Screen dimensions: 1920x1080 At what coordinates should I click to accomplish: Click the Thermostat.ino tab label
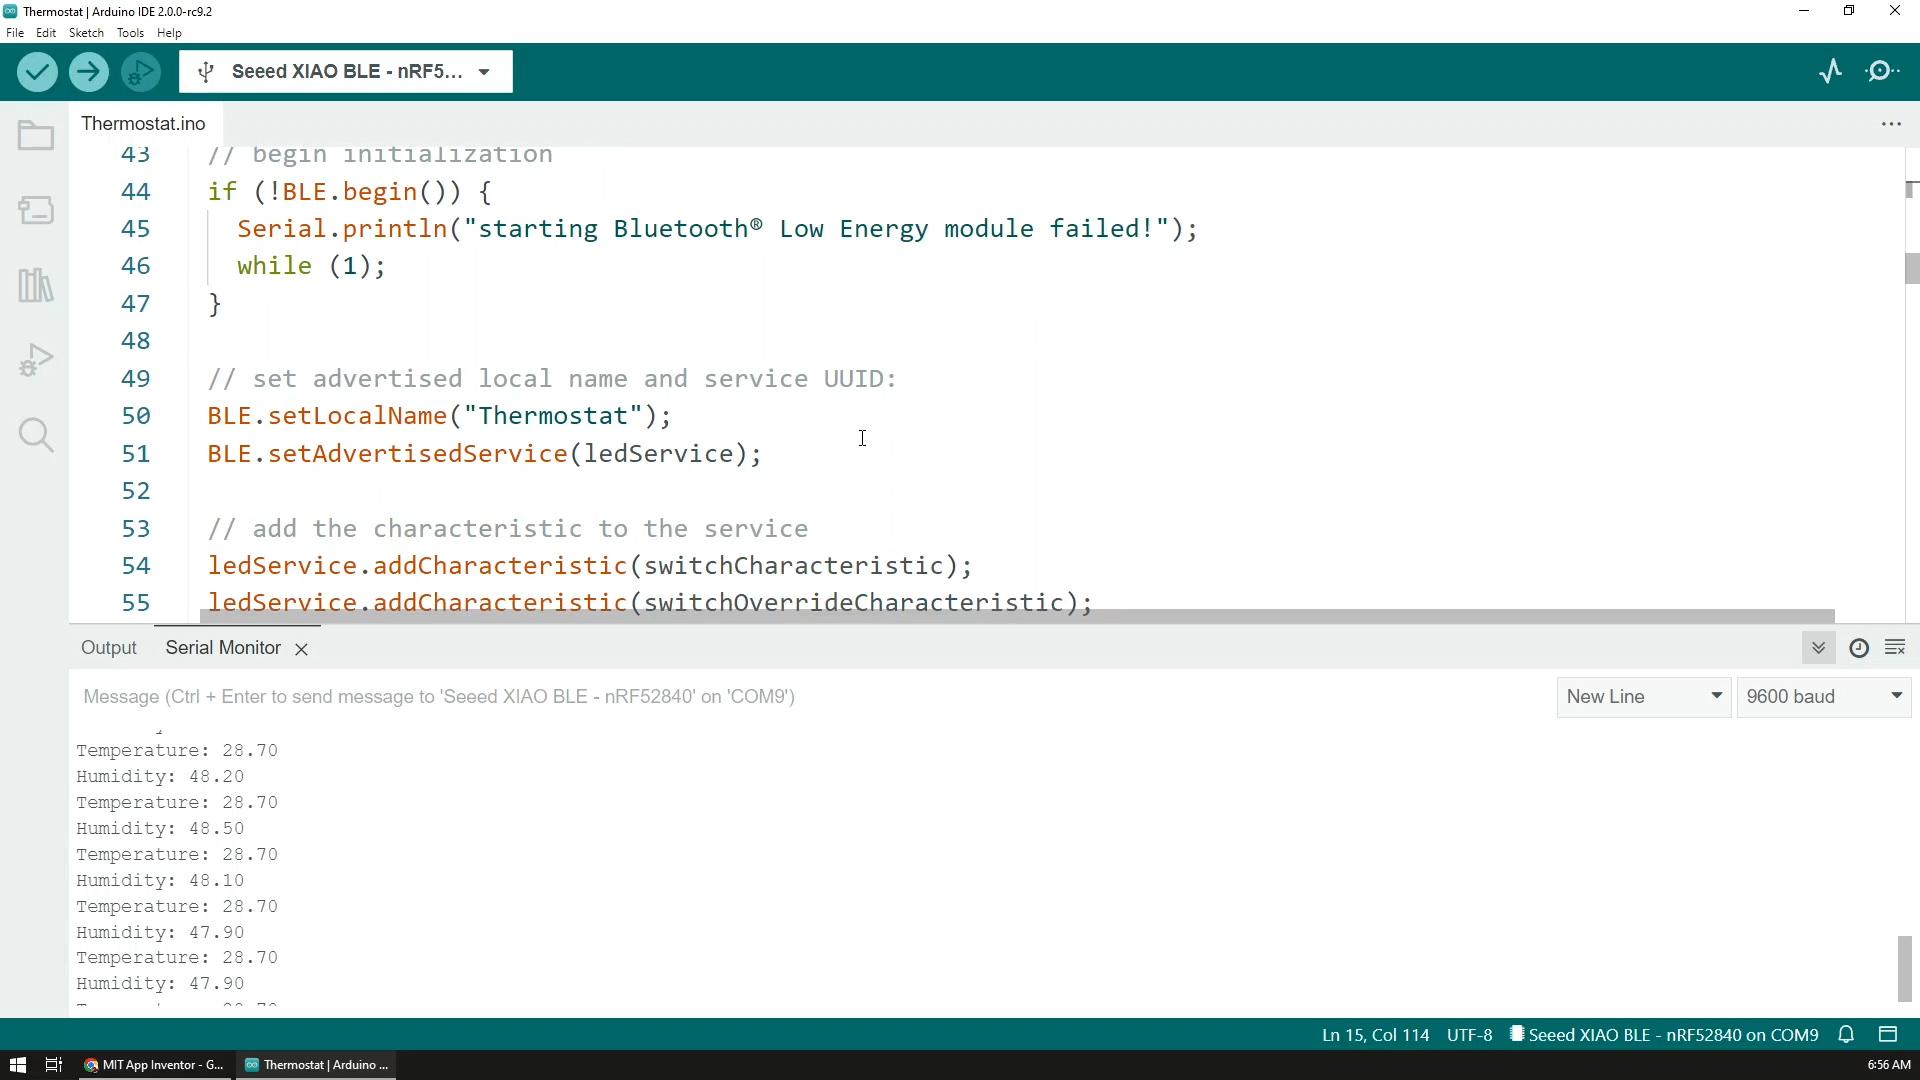point(144,124)
